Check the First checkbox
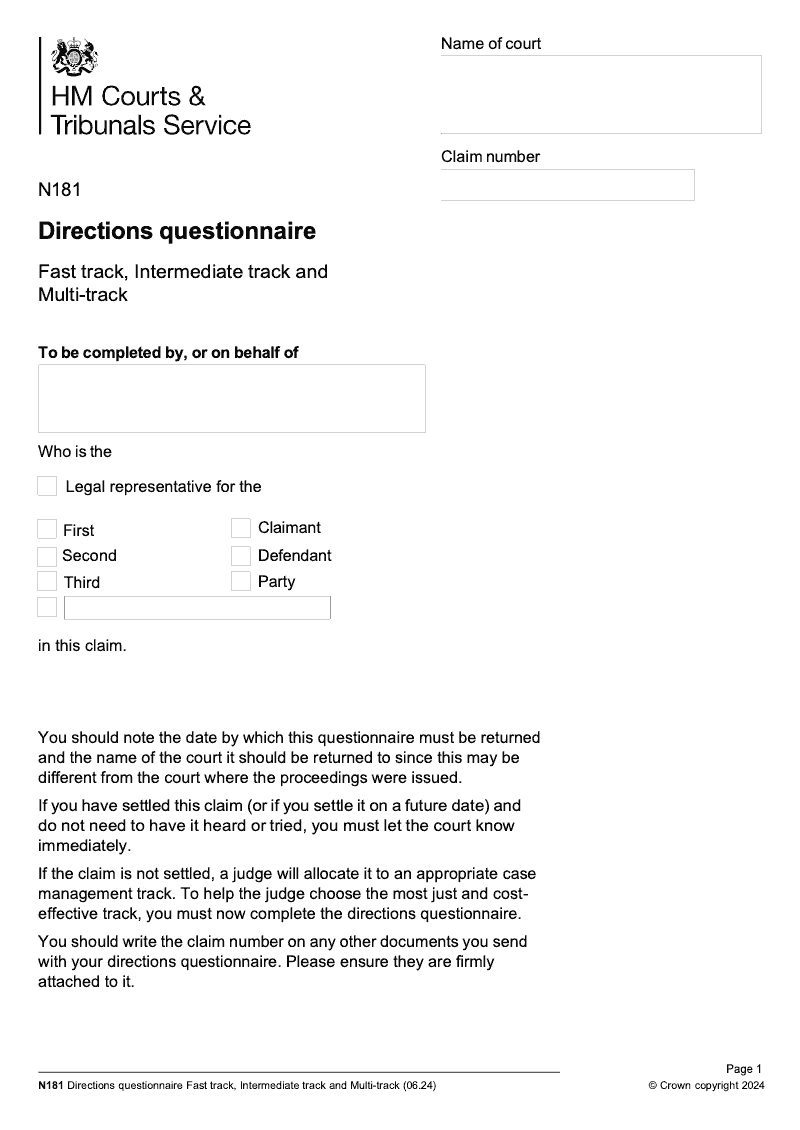This screenshot has width=800, height=1130. point(47,529)
